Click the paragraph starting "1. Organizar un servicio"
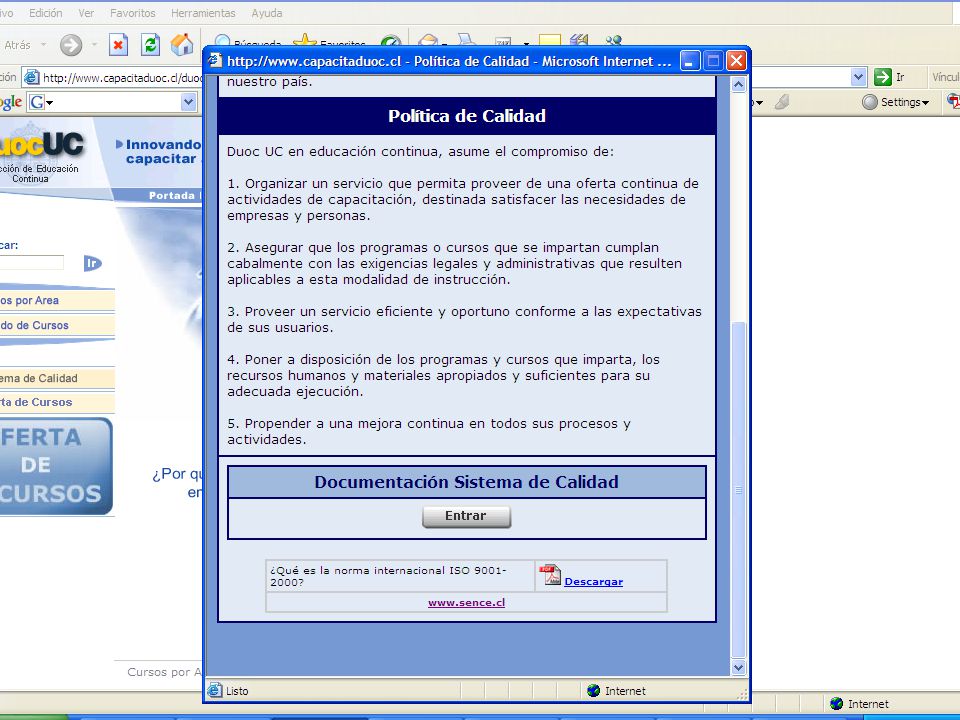 [463, 200]
